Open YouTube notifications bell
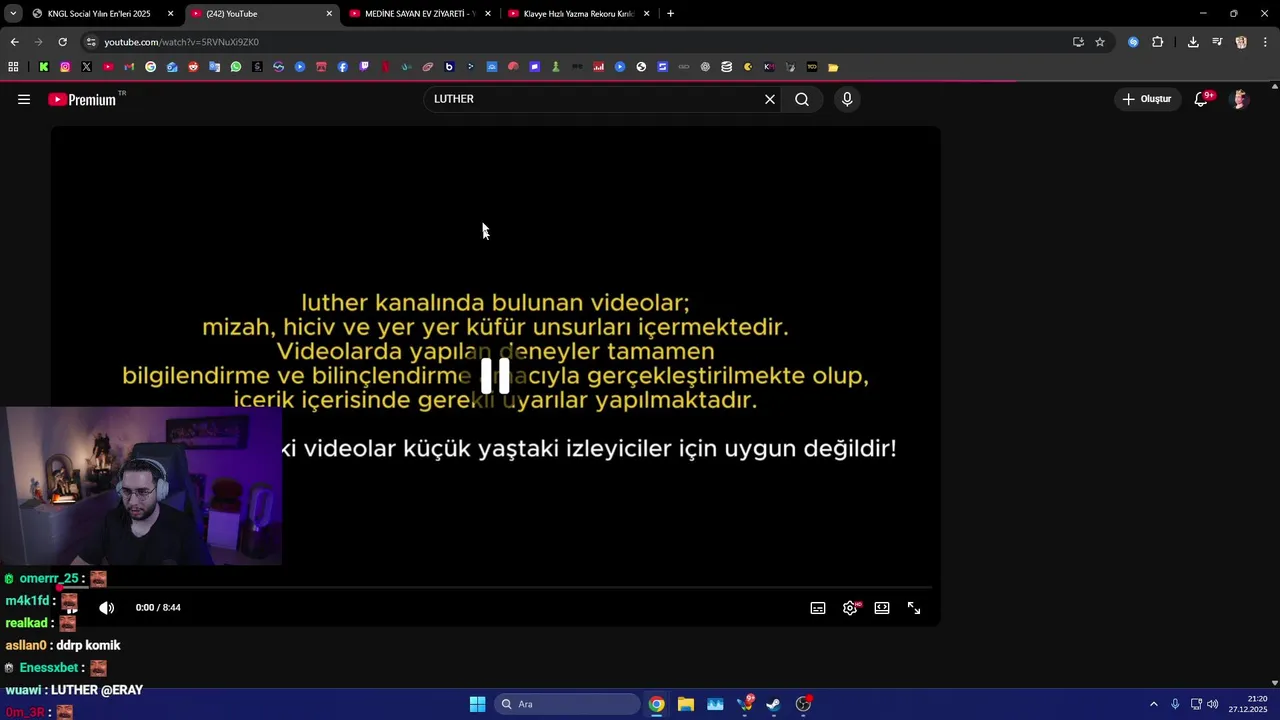This screenshot has width=1280, height=720. [1202, 99]
